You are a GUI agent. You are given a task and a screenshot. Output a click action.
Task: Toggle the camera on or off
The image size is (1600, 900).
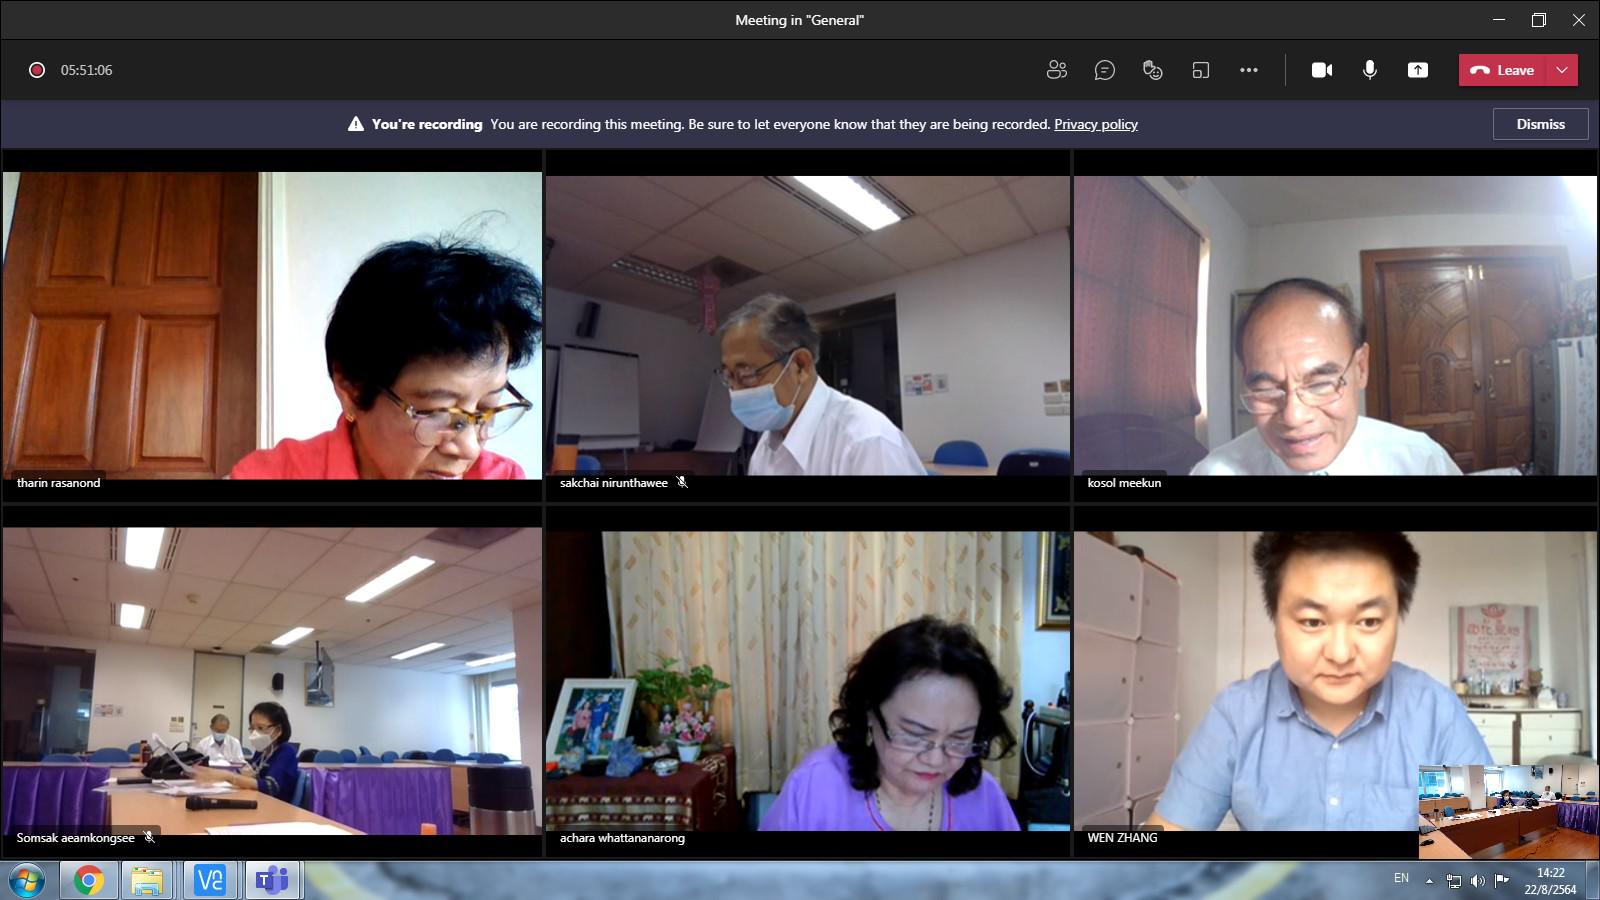coord(1322,70)
